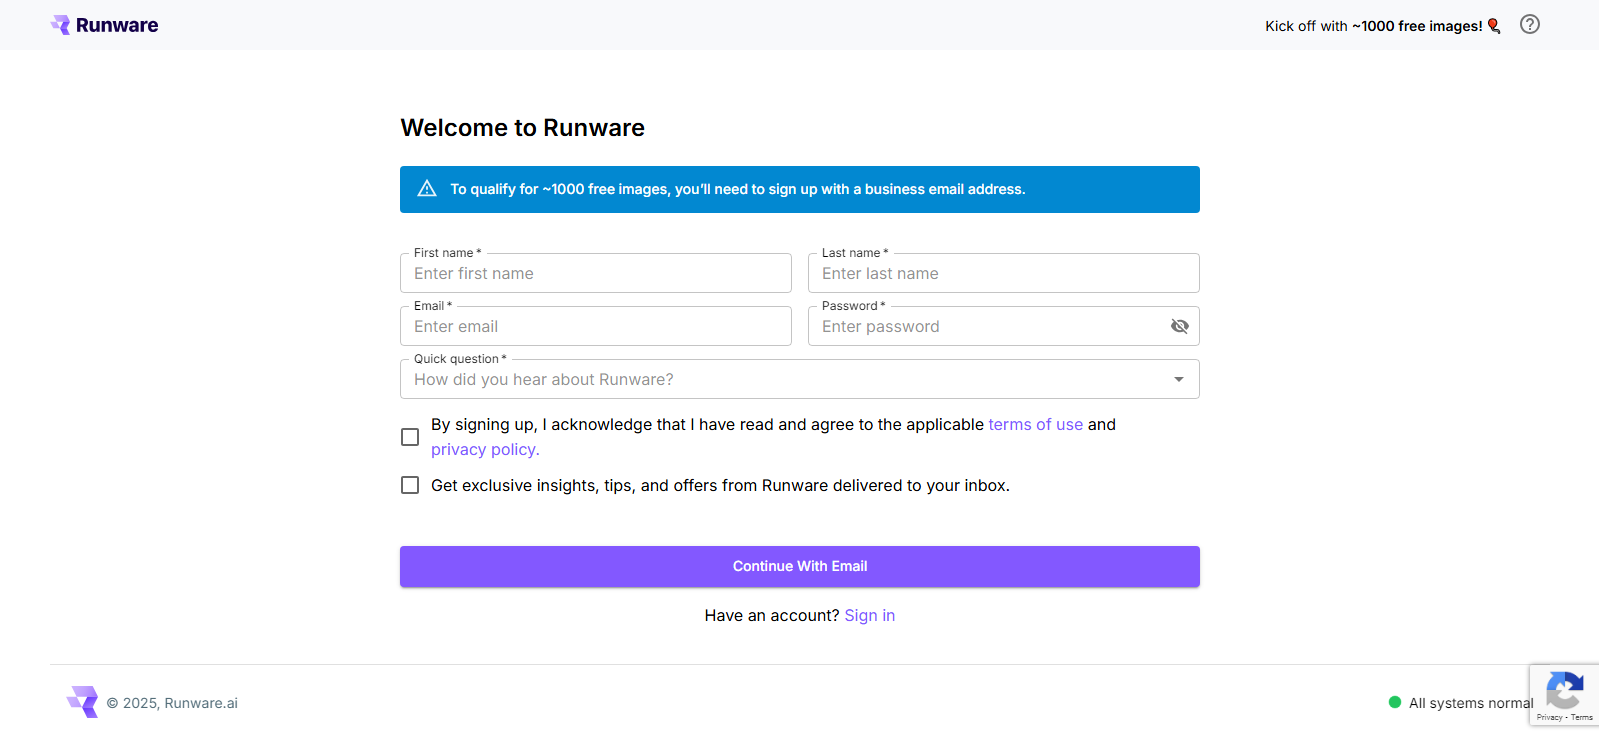The width and height of the screenshot is (1599, 738).
Task: Focus the Email input field
Action: click(x=595, y=326)
